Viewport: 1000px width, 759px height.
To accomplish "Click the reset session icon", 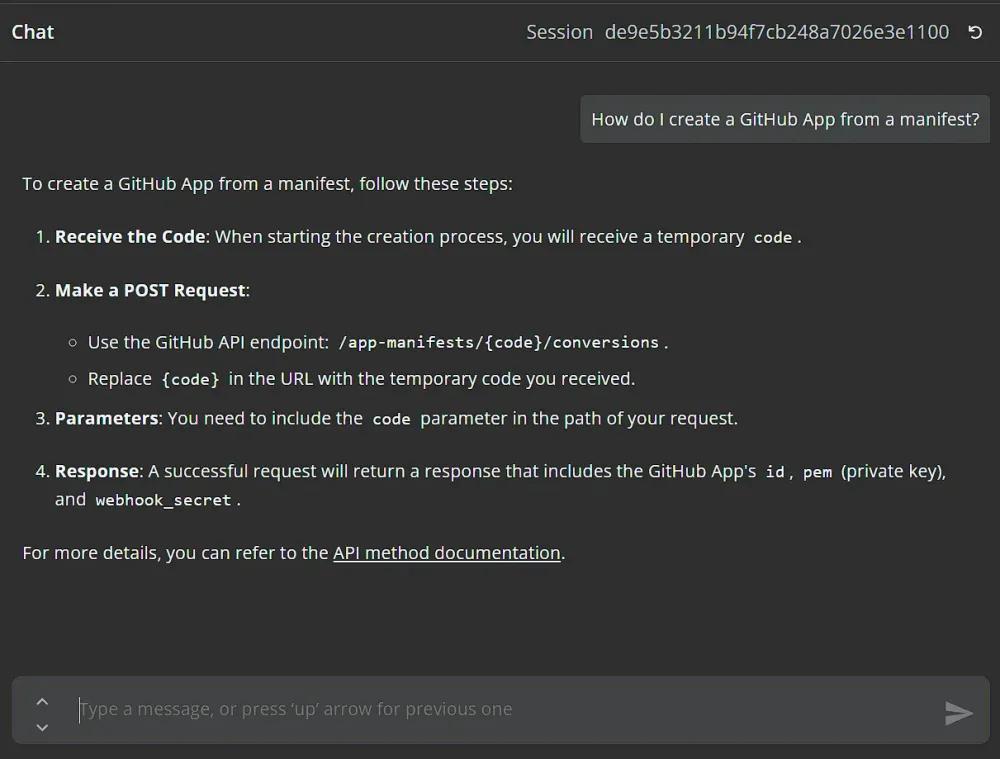I will point(975,32).
